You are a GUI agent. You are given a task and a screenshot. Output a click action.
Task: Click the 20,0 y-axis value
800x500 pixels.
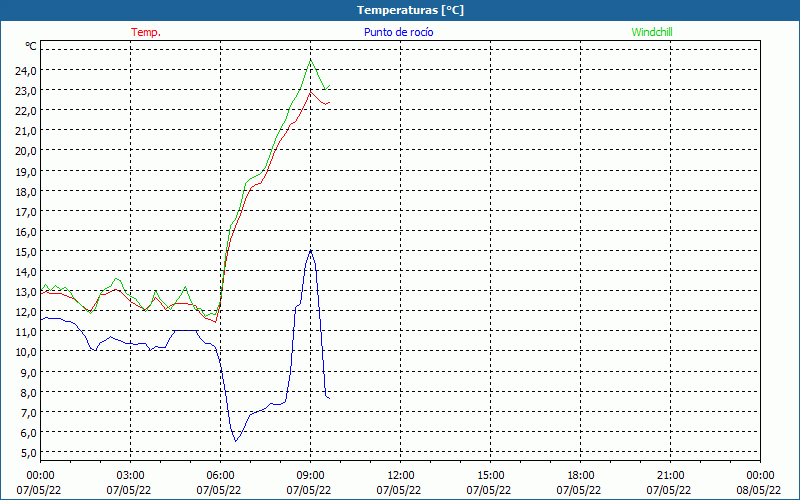pos(26,151)
